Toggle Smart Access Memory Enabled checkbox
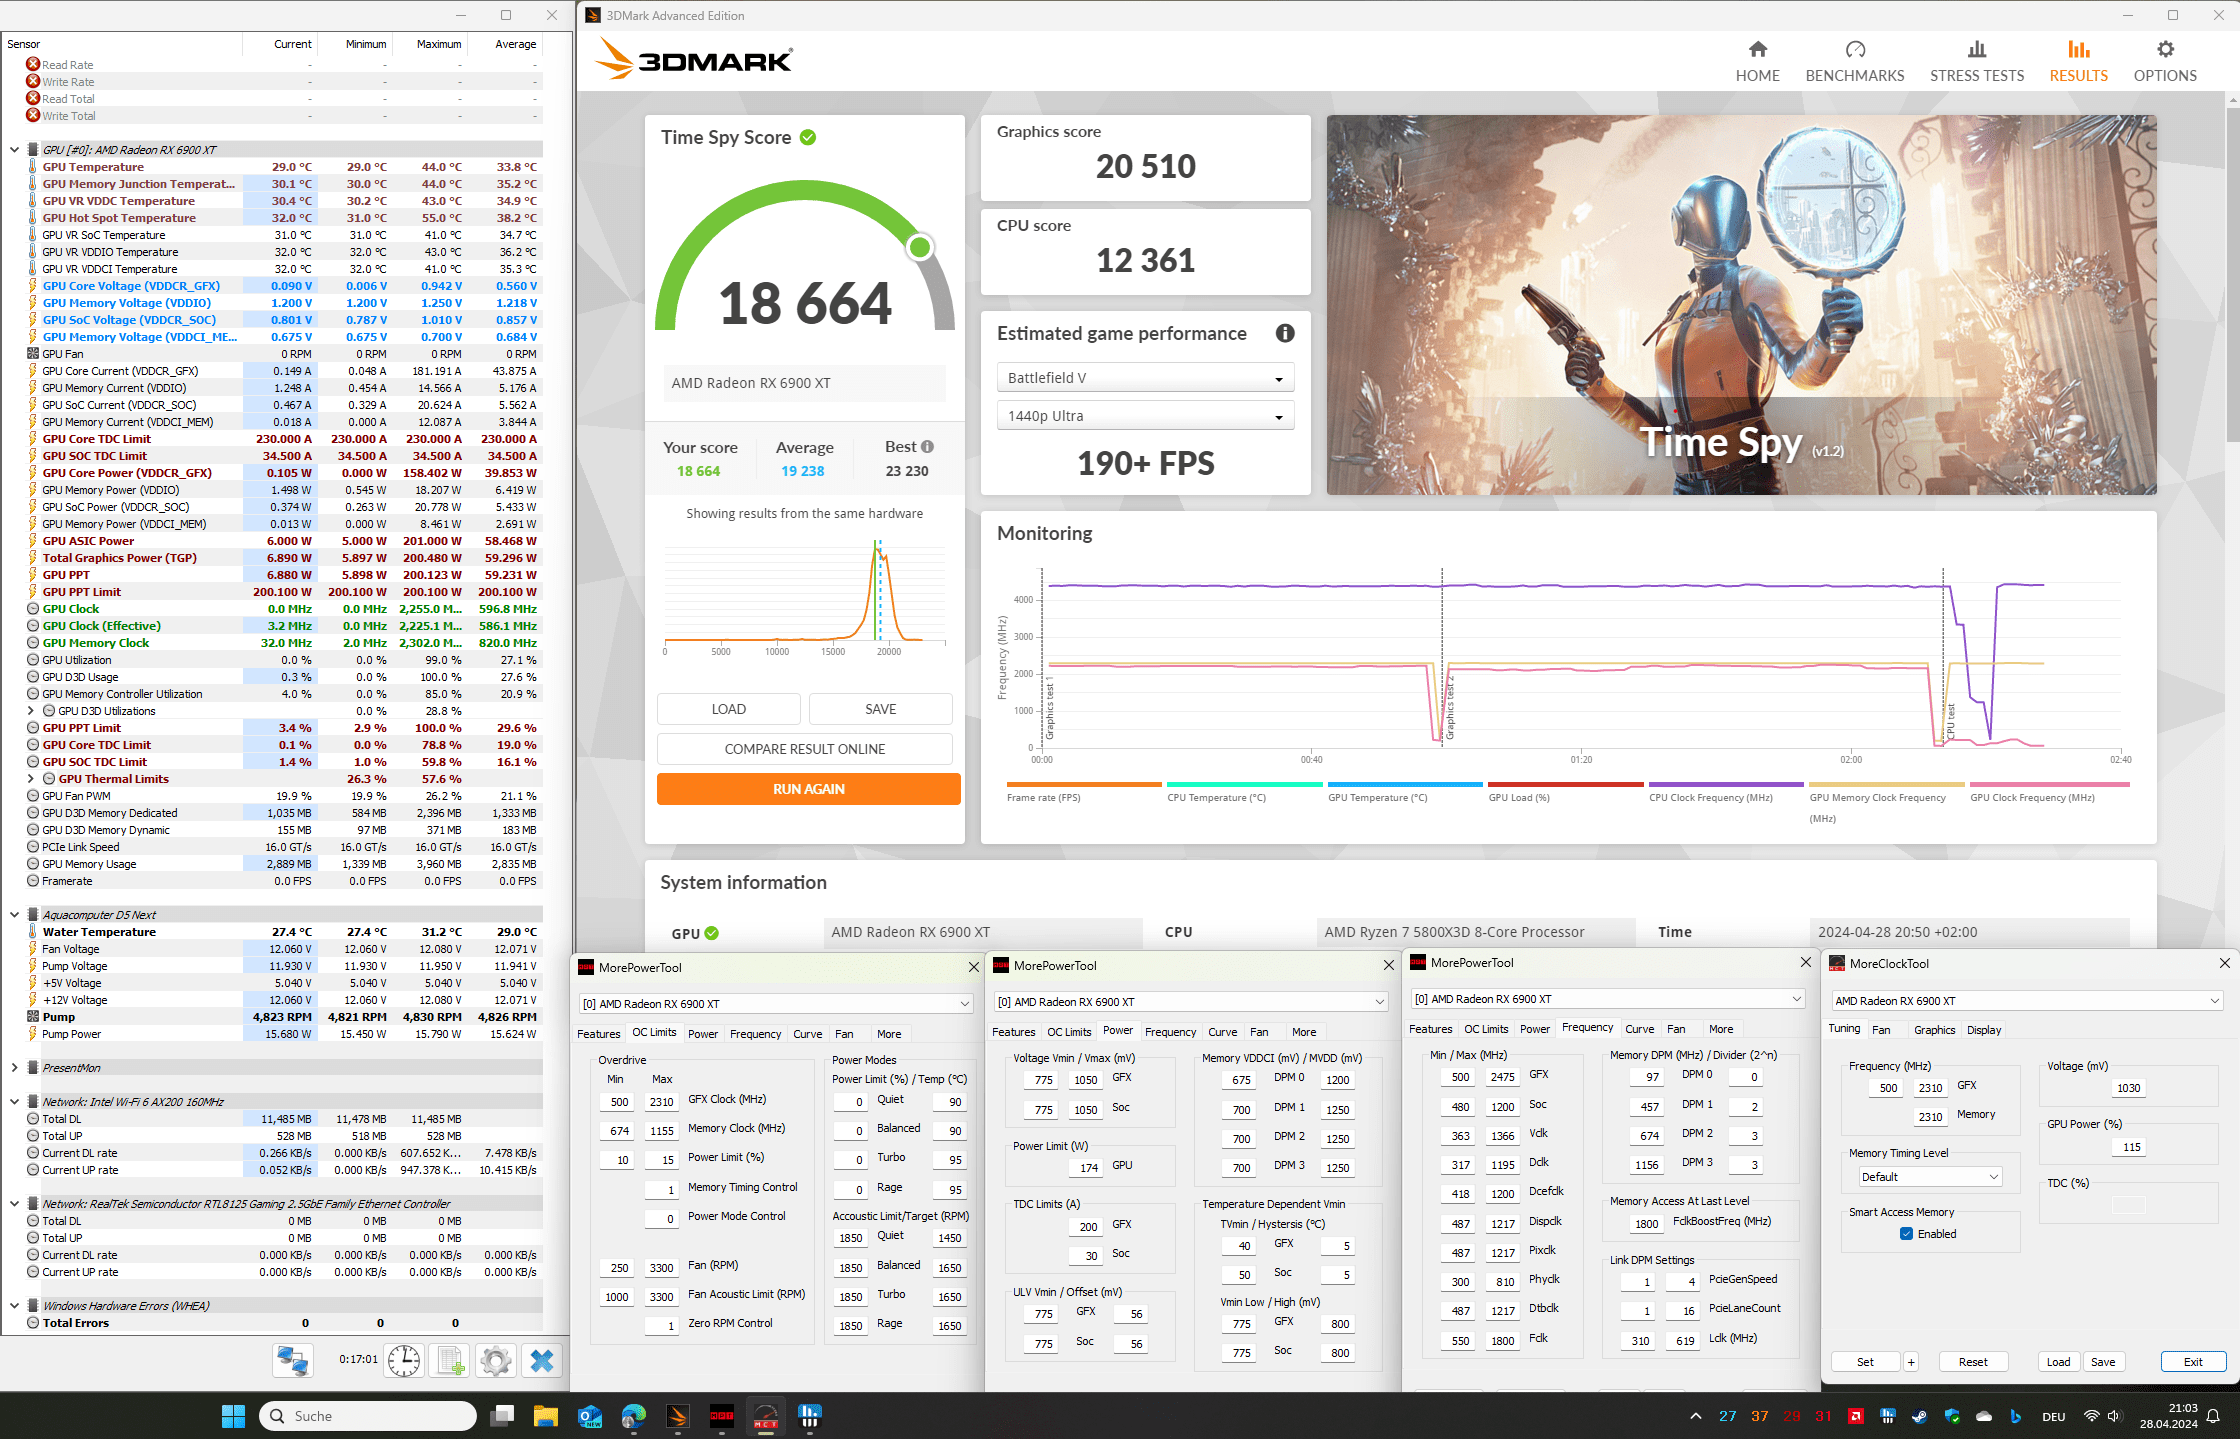Viewport: 2240px width, 1439px height. tap(1906, 1234)
